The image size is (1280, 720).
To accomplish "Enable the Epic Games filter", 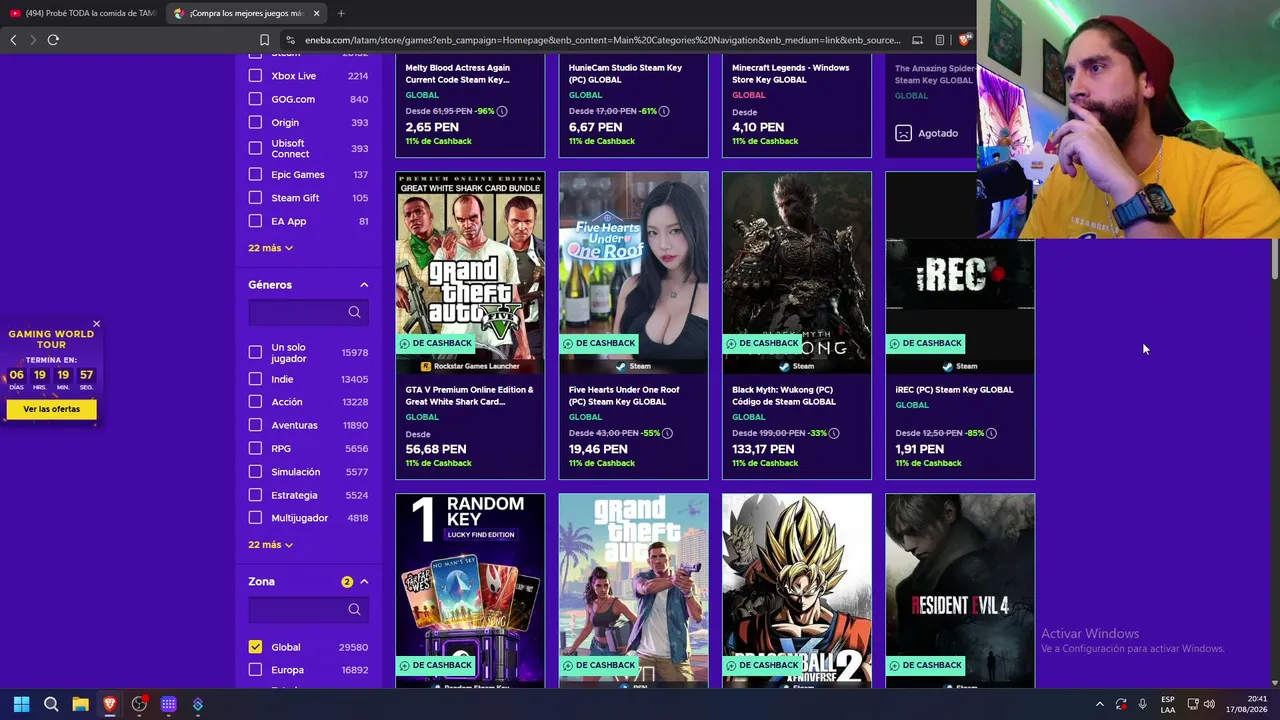I will (x=255, y=175).
